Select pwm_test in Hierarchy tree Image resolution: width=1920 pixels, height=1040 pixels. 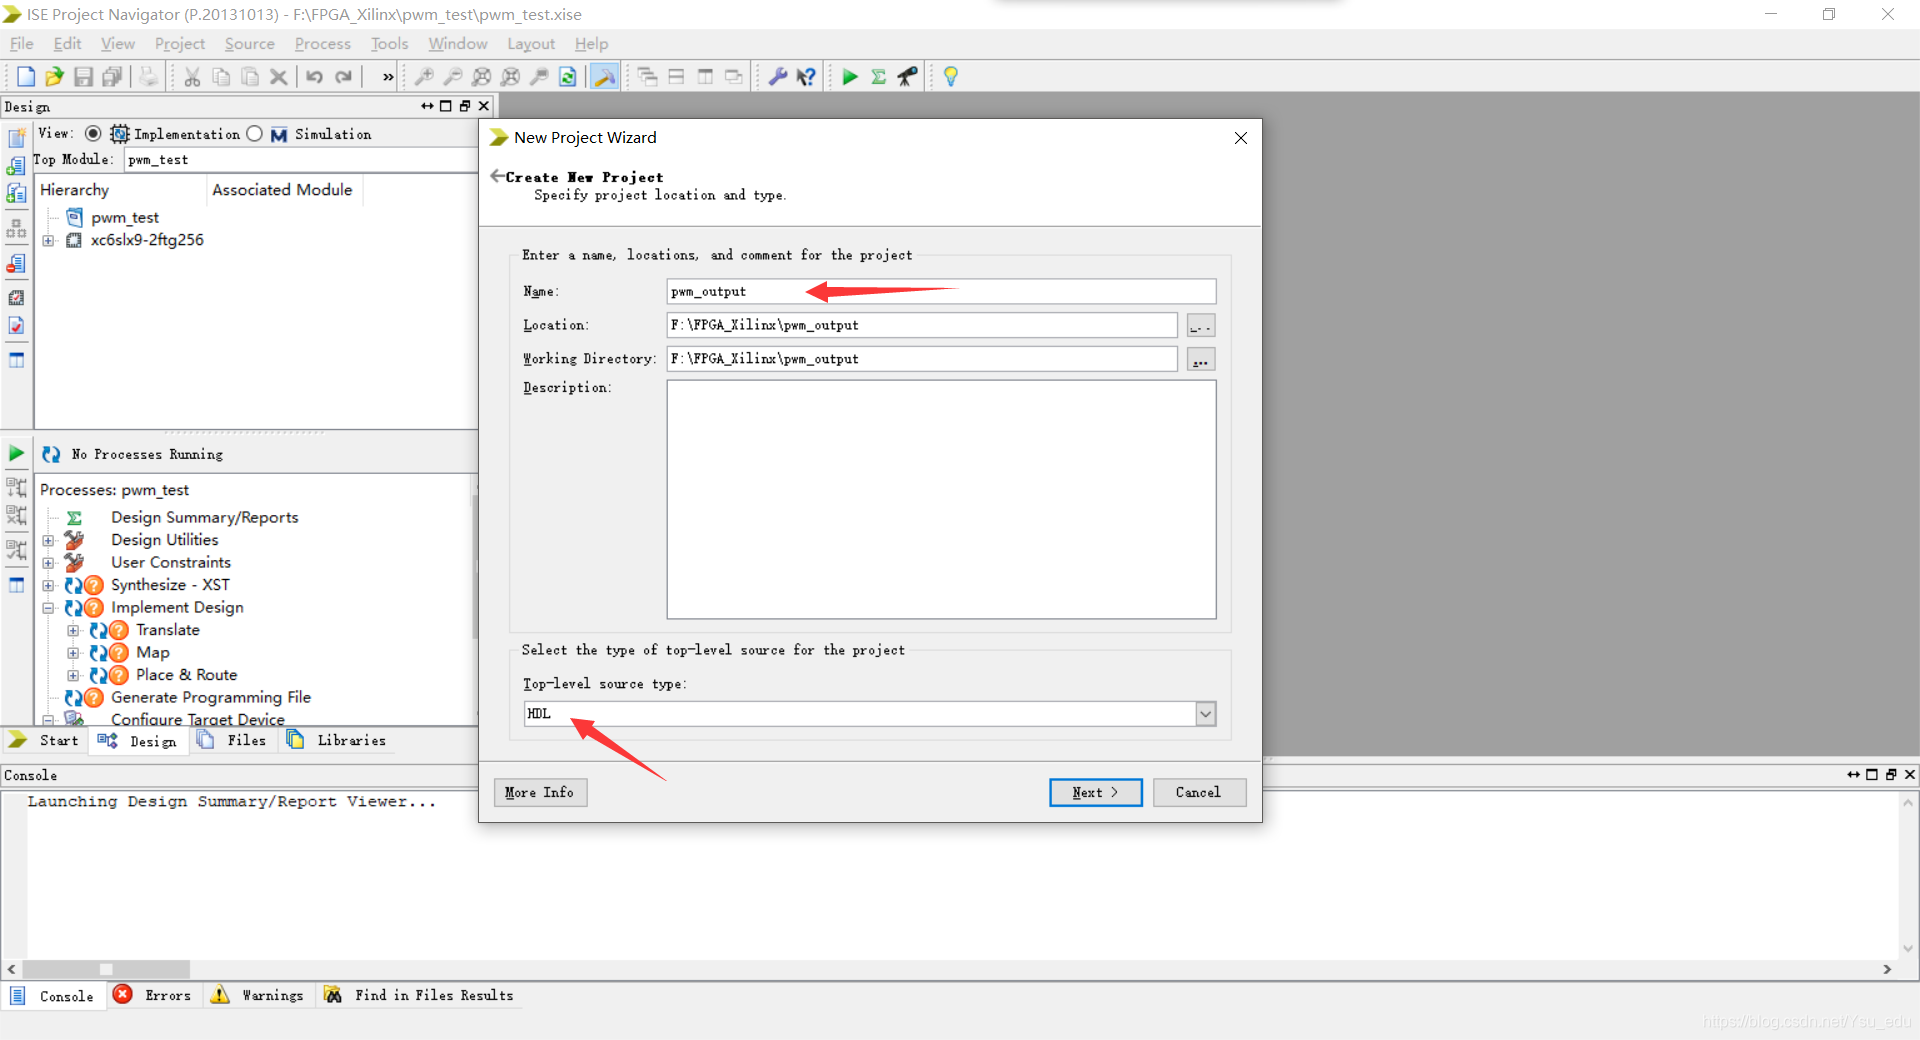pyautogui.click(x=125, y=218)
